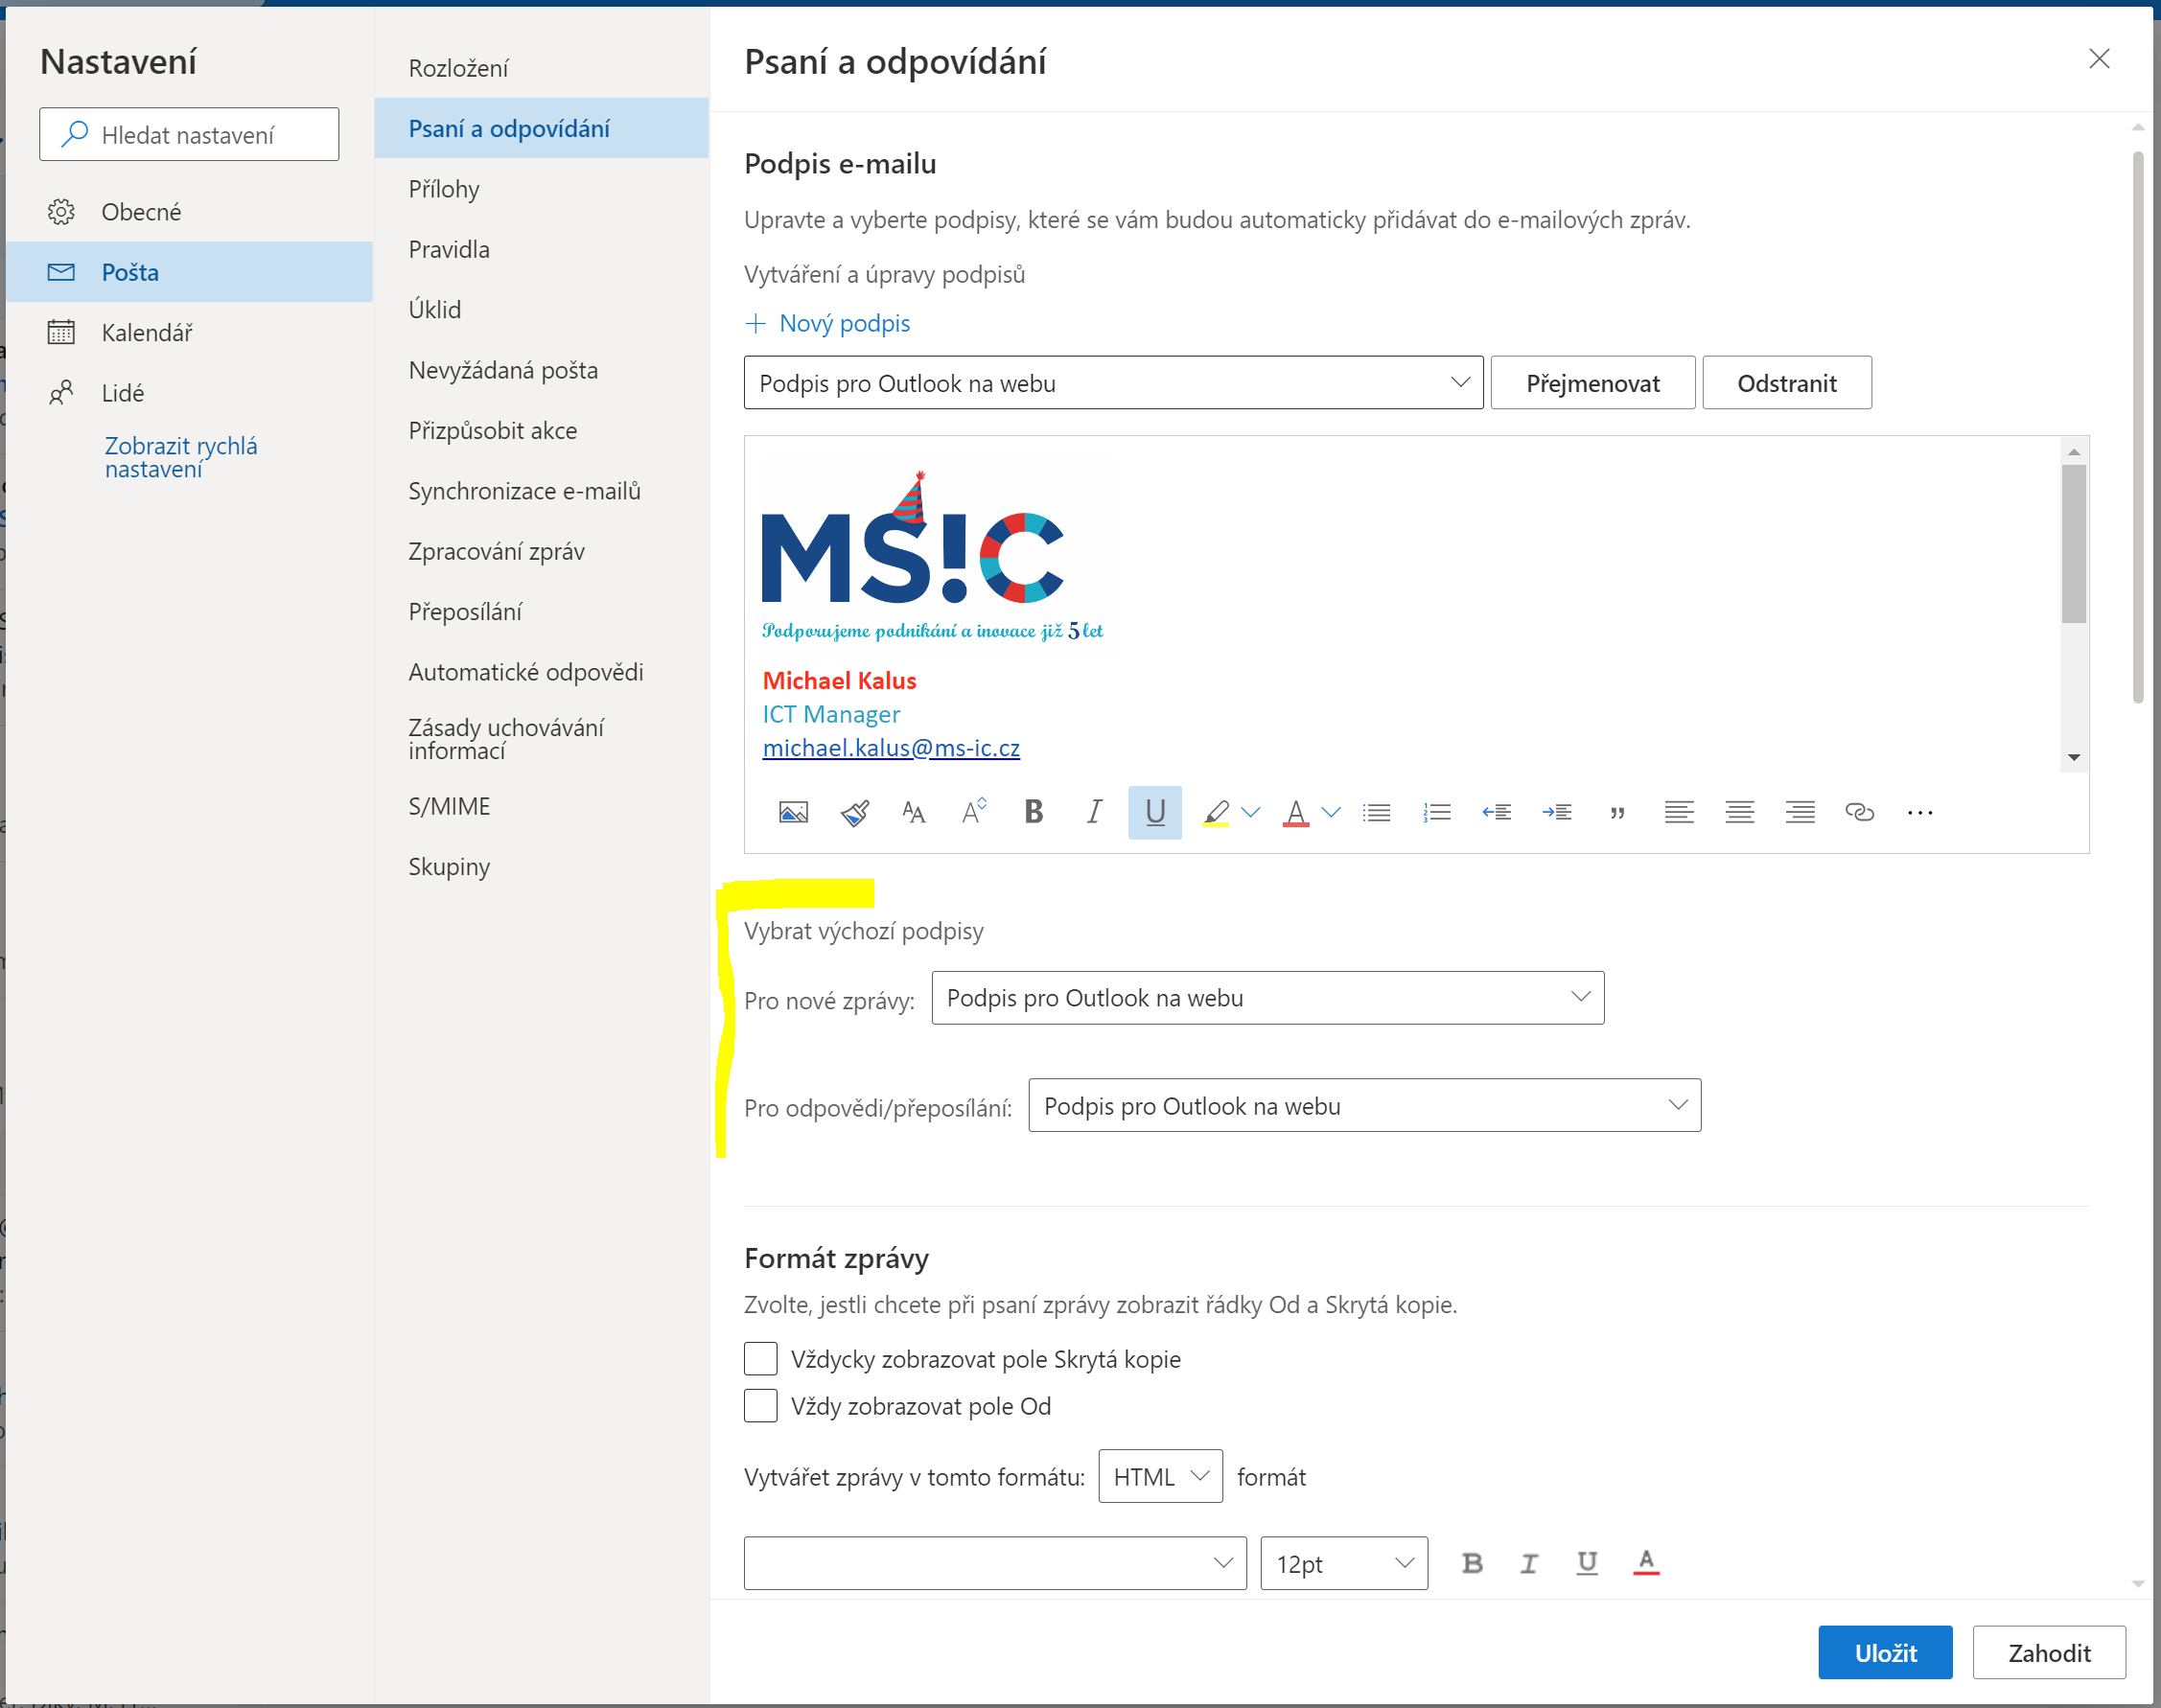Check the Vždy zobrazovat pole Od option
This screenshot has height=1708, width=2161.
coord(760,1405)
